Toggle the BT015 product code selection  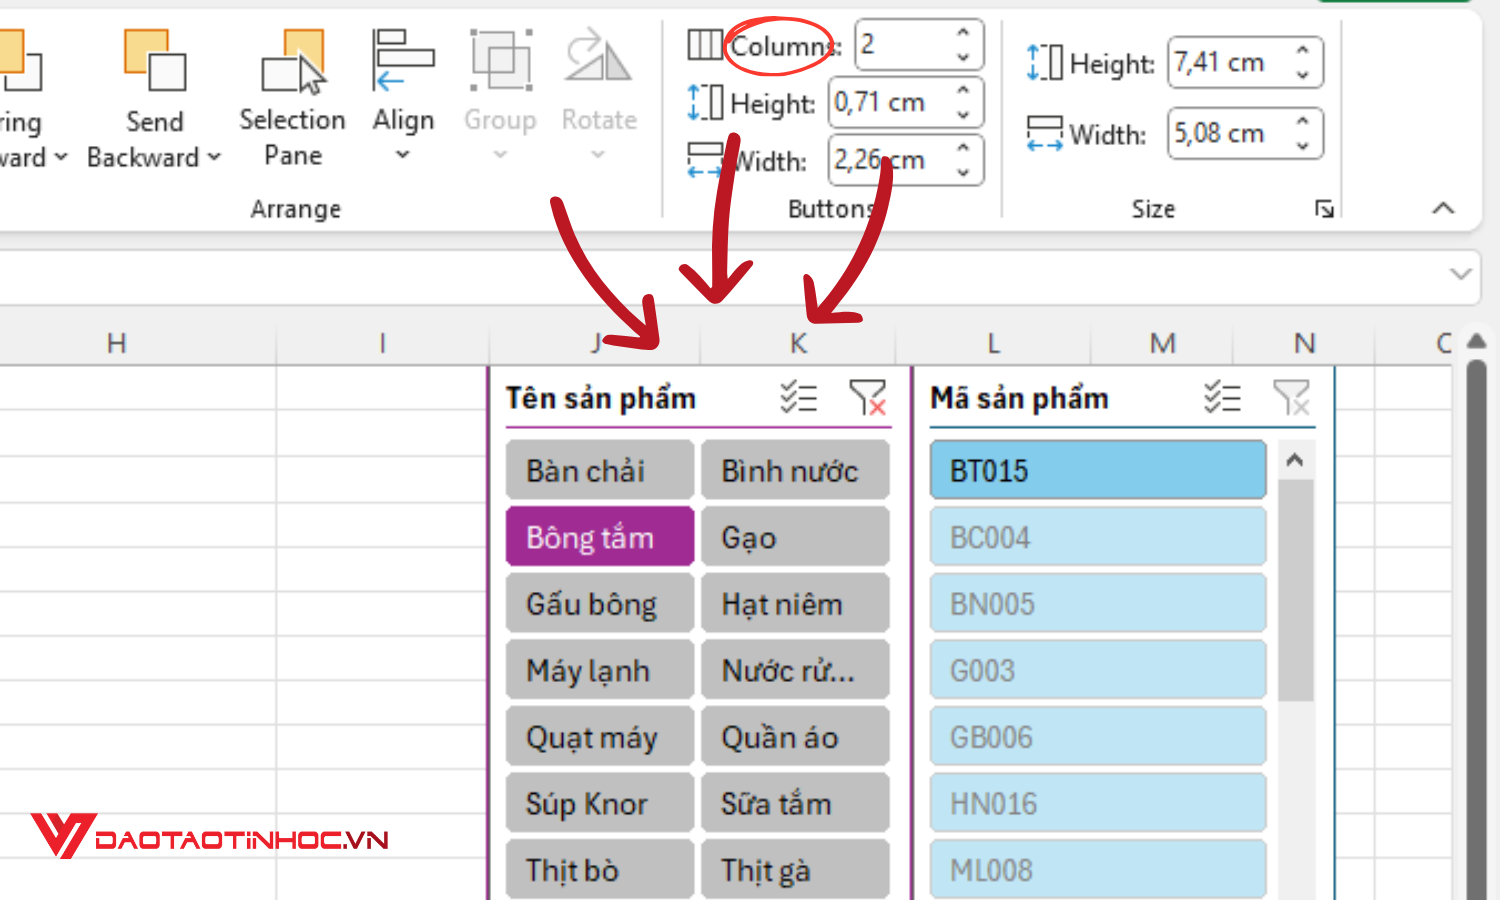tap(1097, 469)
